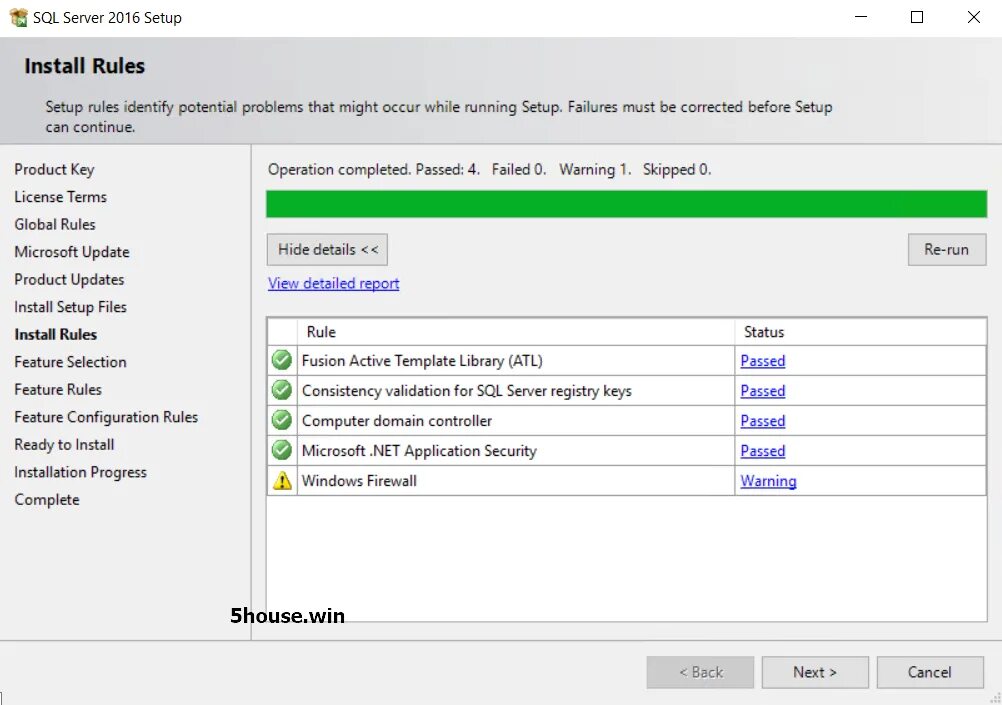Click the Fusion Active Template Library (ATL) row text
1002x705 pixels.
(422, 360)
